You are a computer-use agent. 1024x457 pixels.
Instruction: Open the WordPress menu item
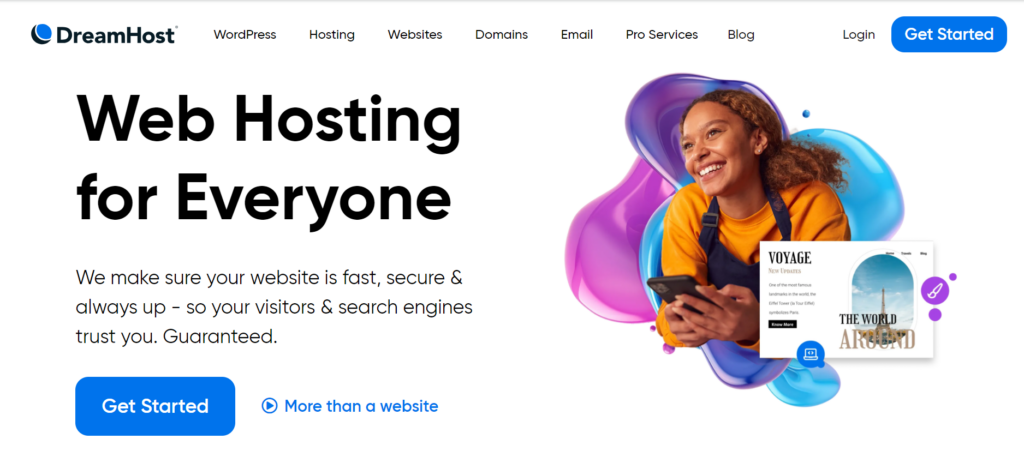[x=245, y=35]
